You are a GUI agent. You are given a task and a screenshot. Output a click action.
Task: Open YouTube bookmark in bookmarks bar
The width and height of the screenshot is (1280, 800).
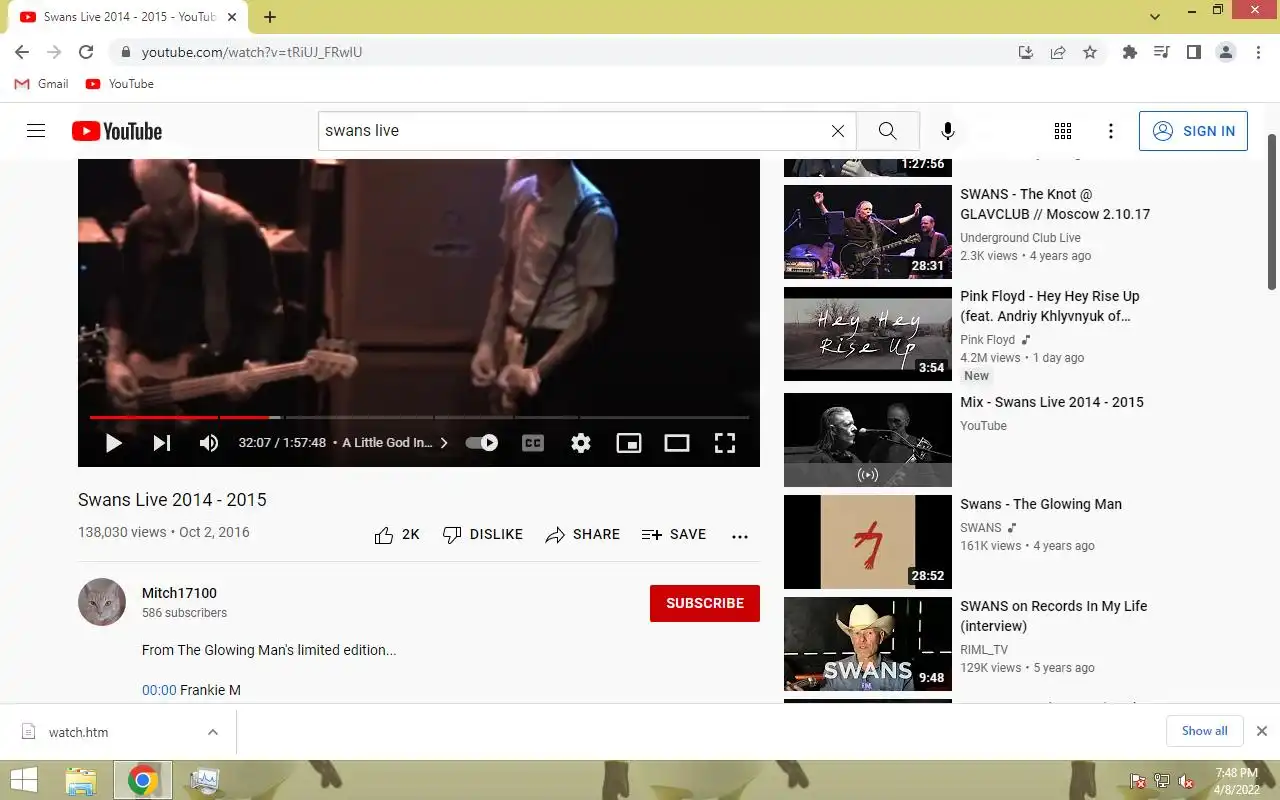click(120, 84)
